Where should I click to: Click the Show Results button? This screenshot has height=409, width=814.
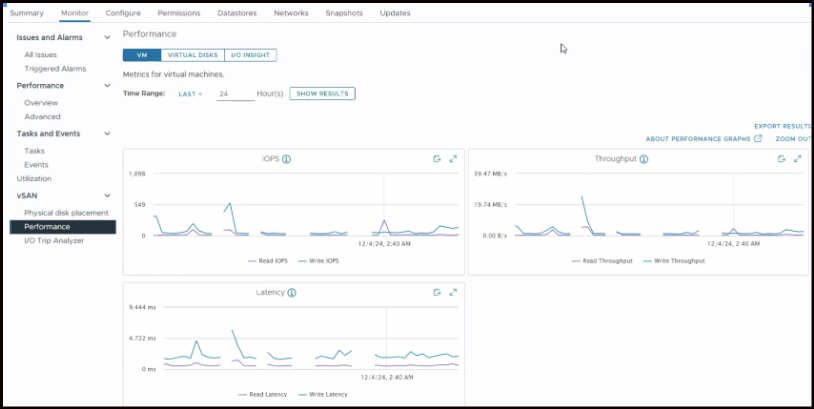pos(322,94)
